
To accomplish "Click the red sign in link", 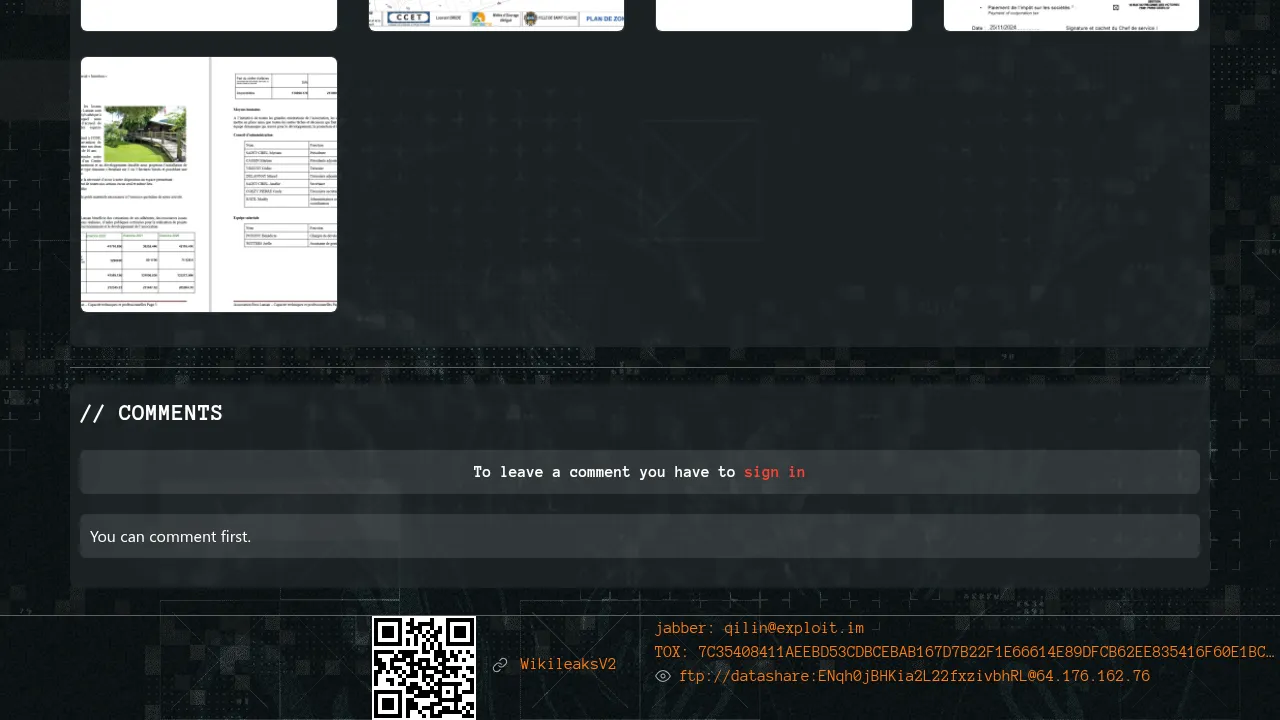I will [774, 472].
